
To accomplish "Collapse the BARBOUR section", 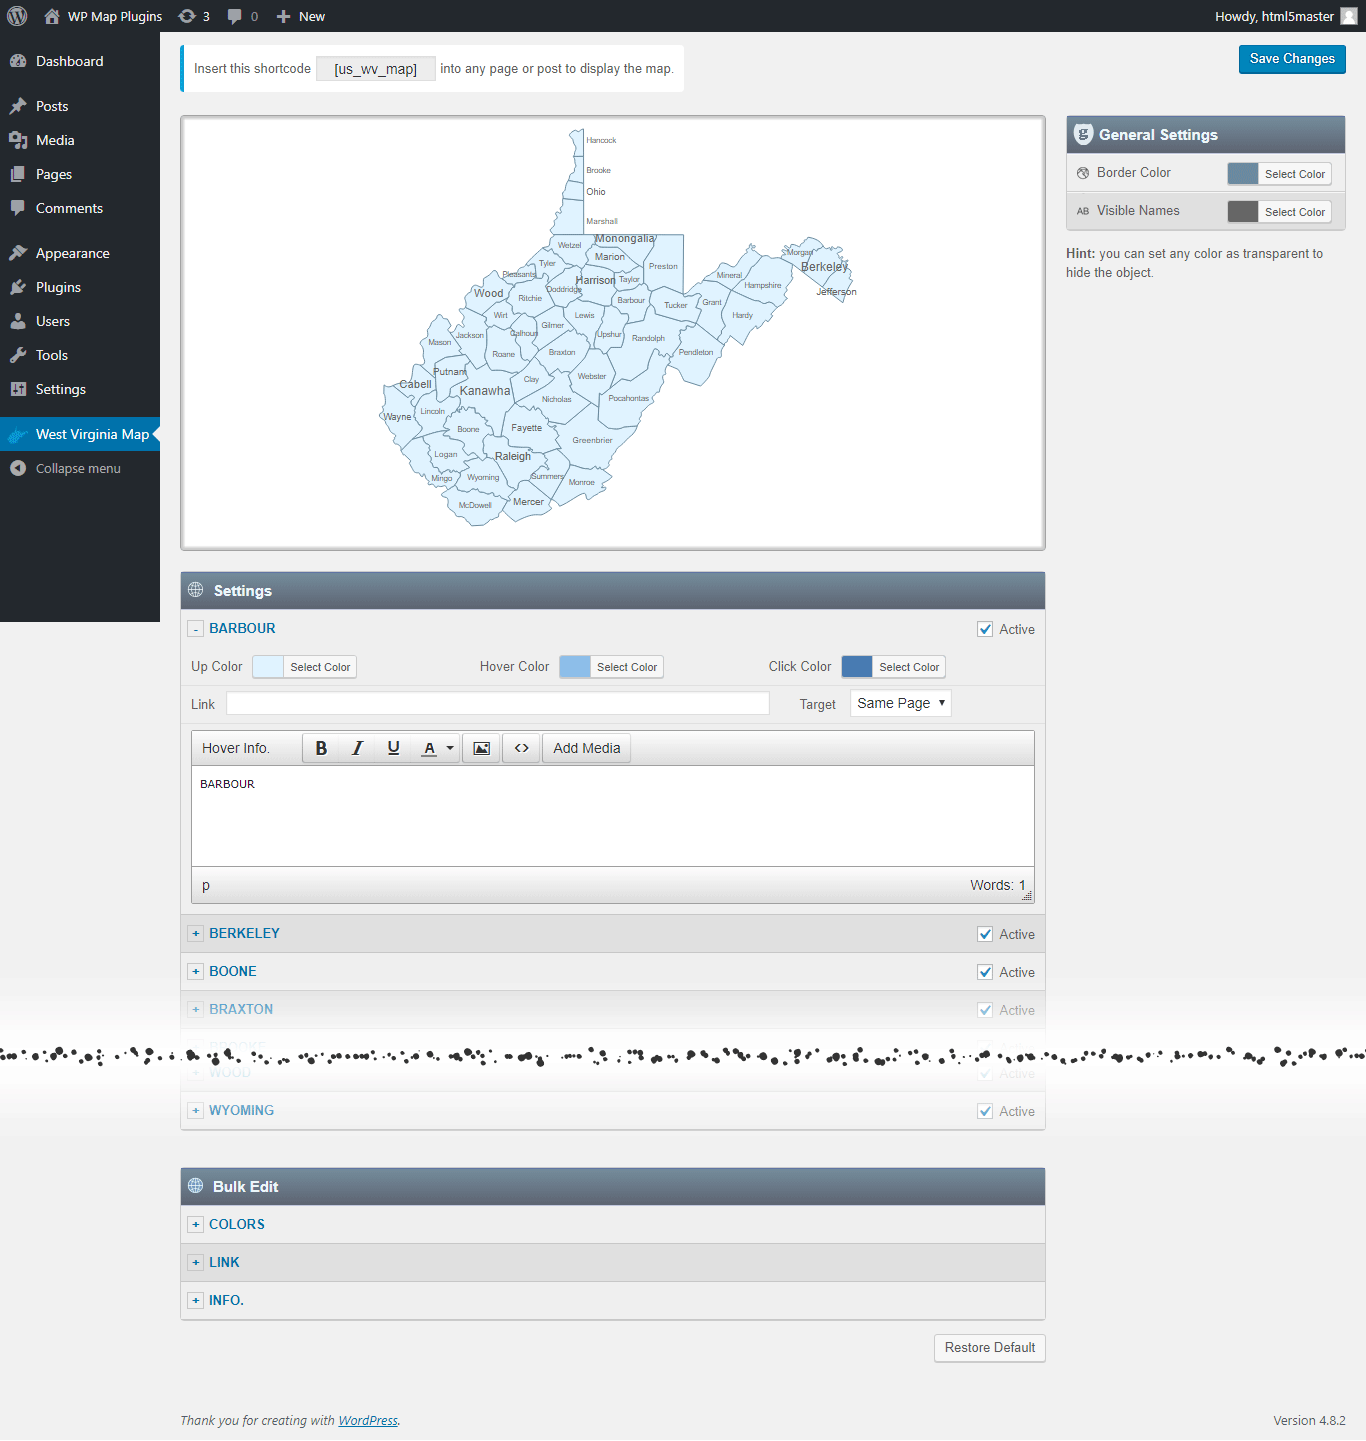I will (x=196, y=629).
